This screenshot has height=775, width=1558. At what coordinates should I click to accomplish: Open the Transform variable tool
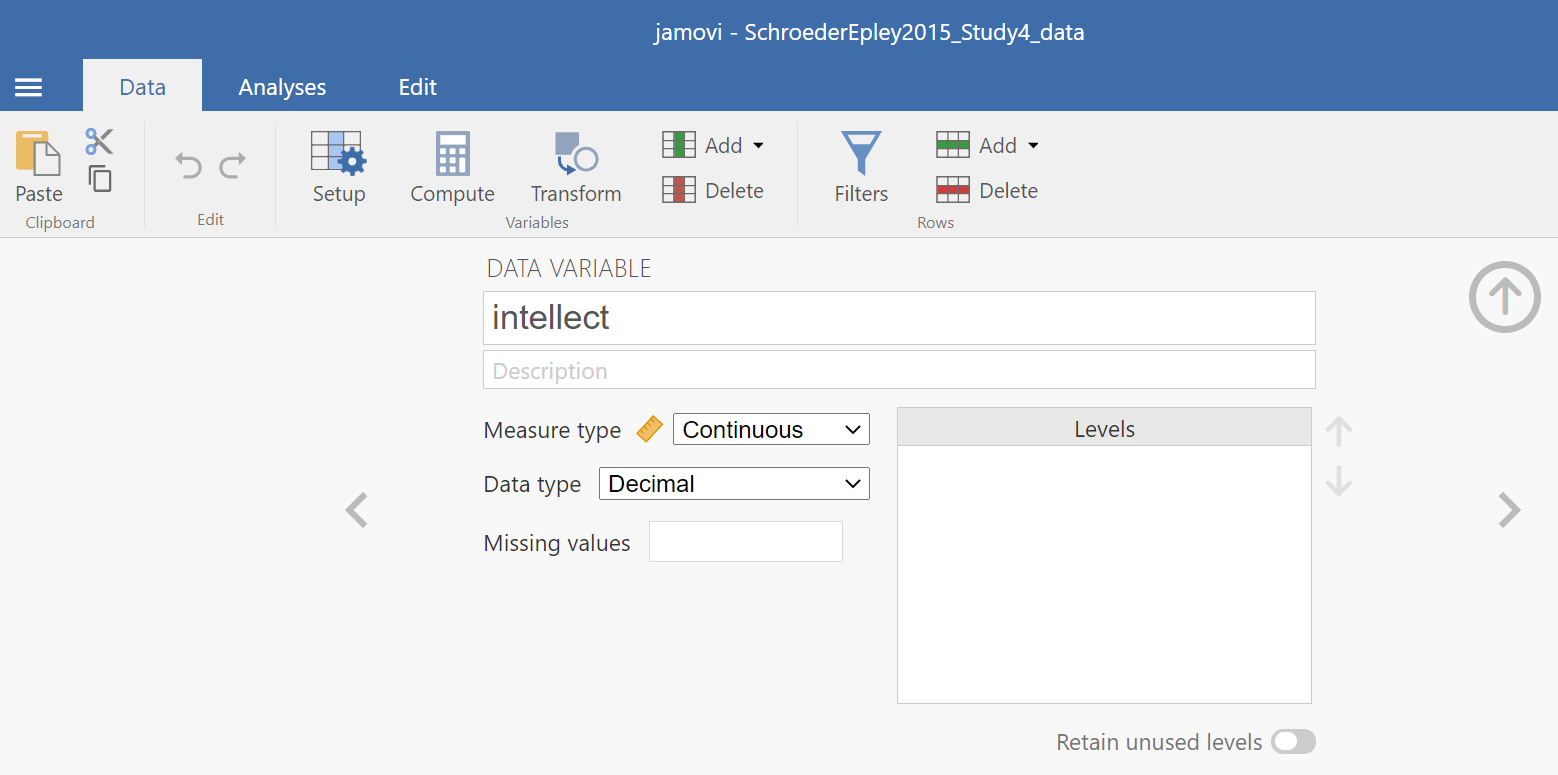[575, 167]
